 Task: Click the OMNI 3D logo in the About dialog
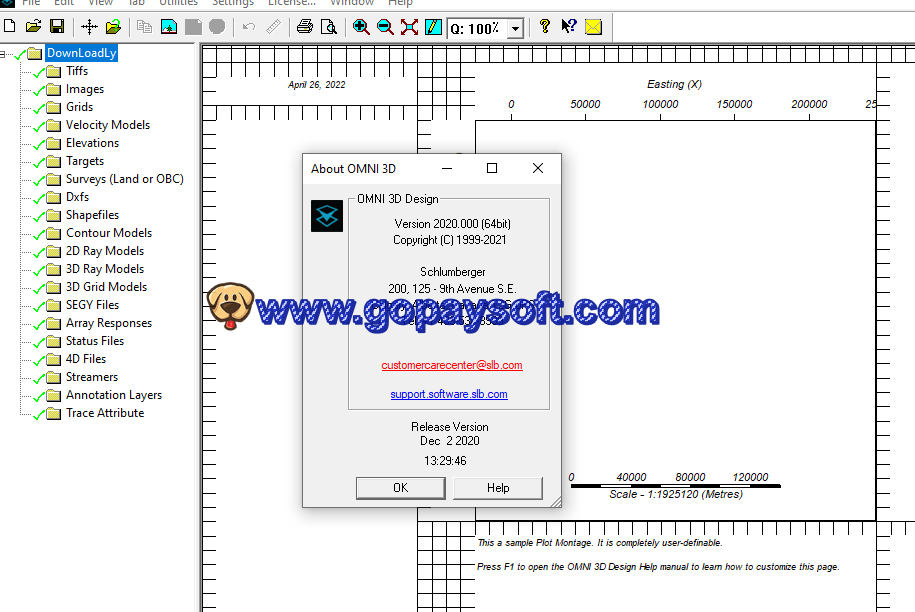coord(327,216)
